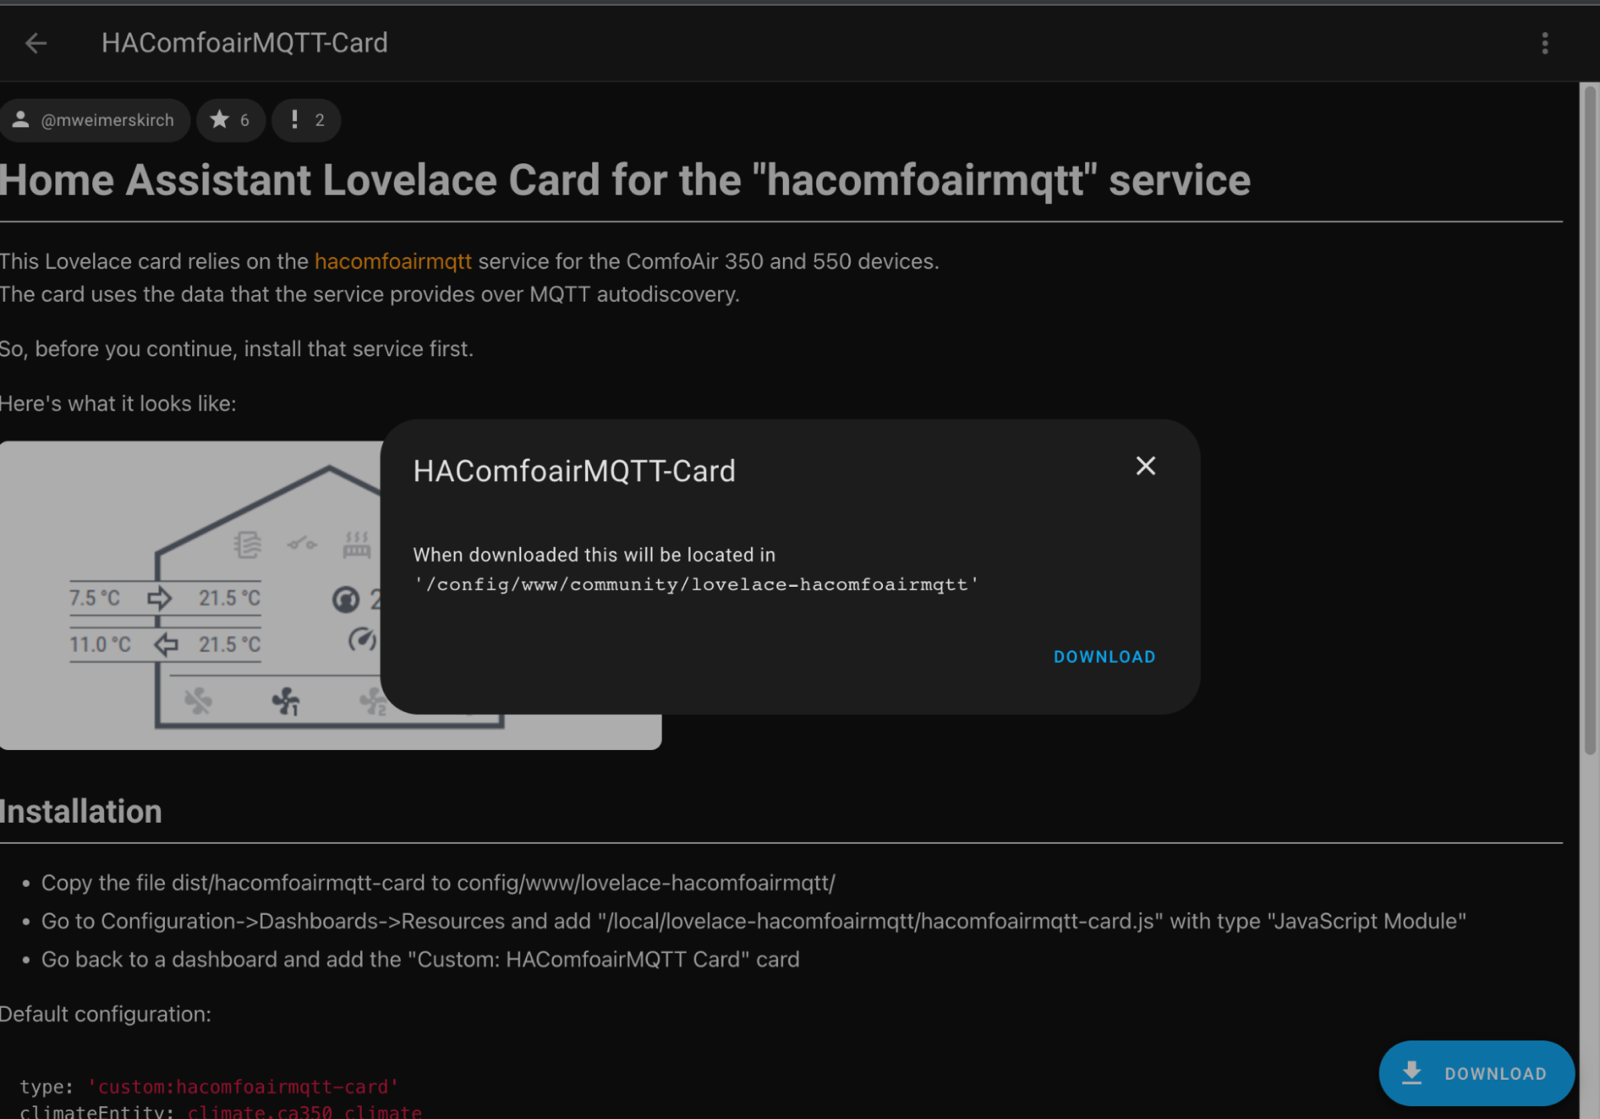Click the Installation heading
The image size is (1600, 1119).
(81, 811)
